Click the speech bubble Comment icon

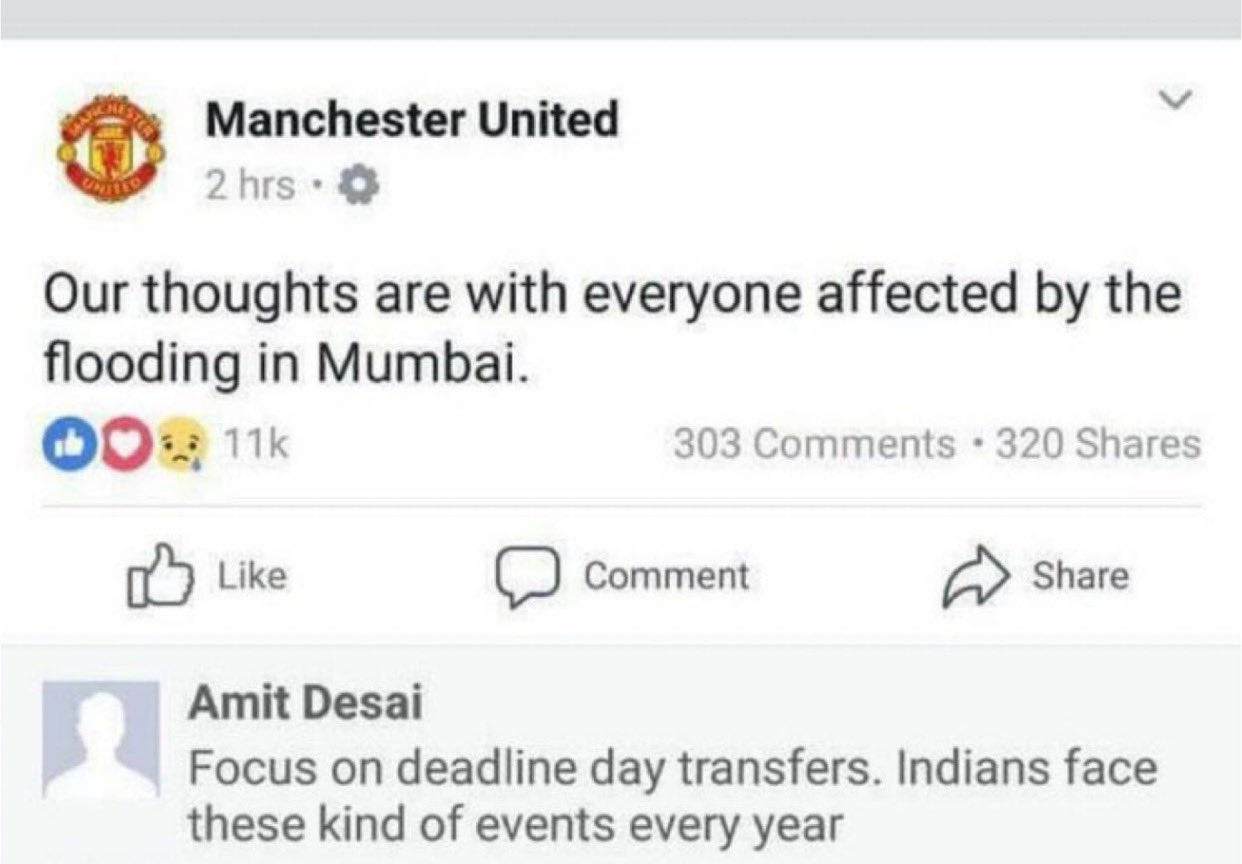coord(526,578)
